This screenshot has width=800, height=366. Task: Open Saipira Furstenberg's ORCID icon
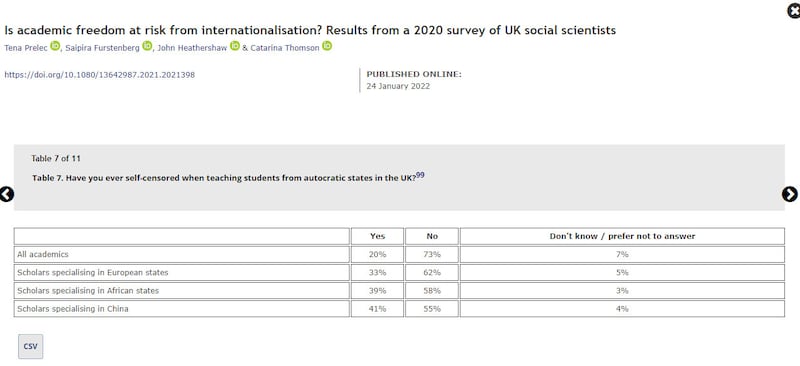(147, 46)
